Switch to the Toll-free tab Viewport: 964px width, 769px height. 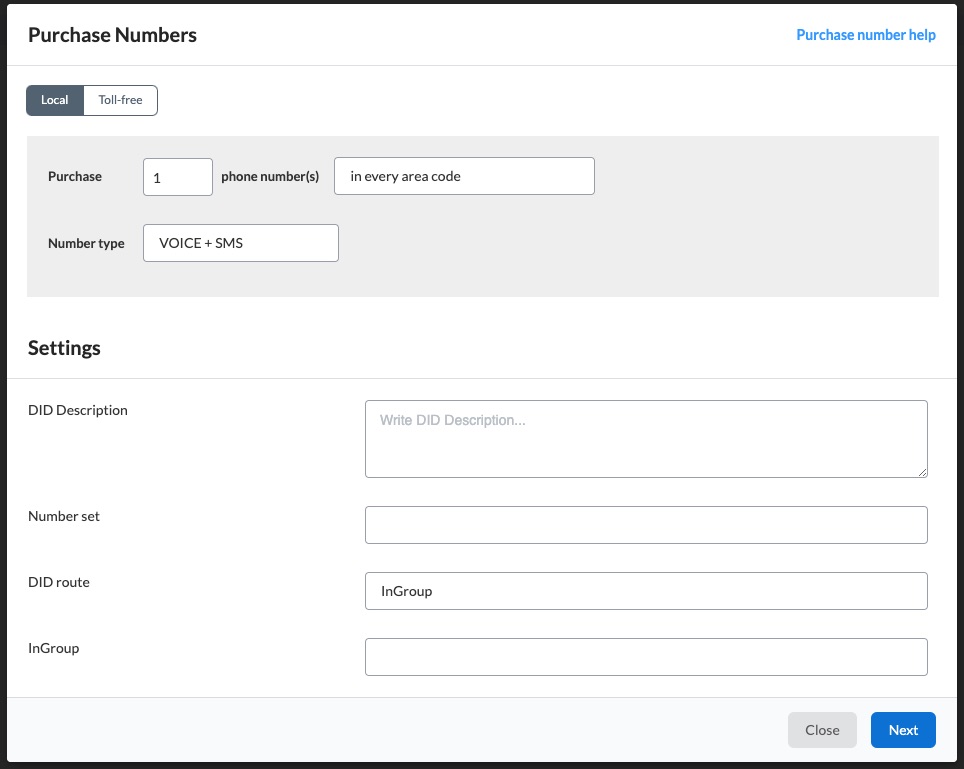120,100
